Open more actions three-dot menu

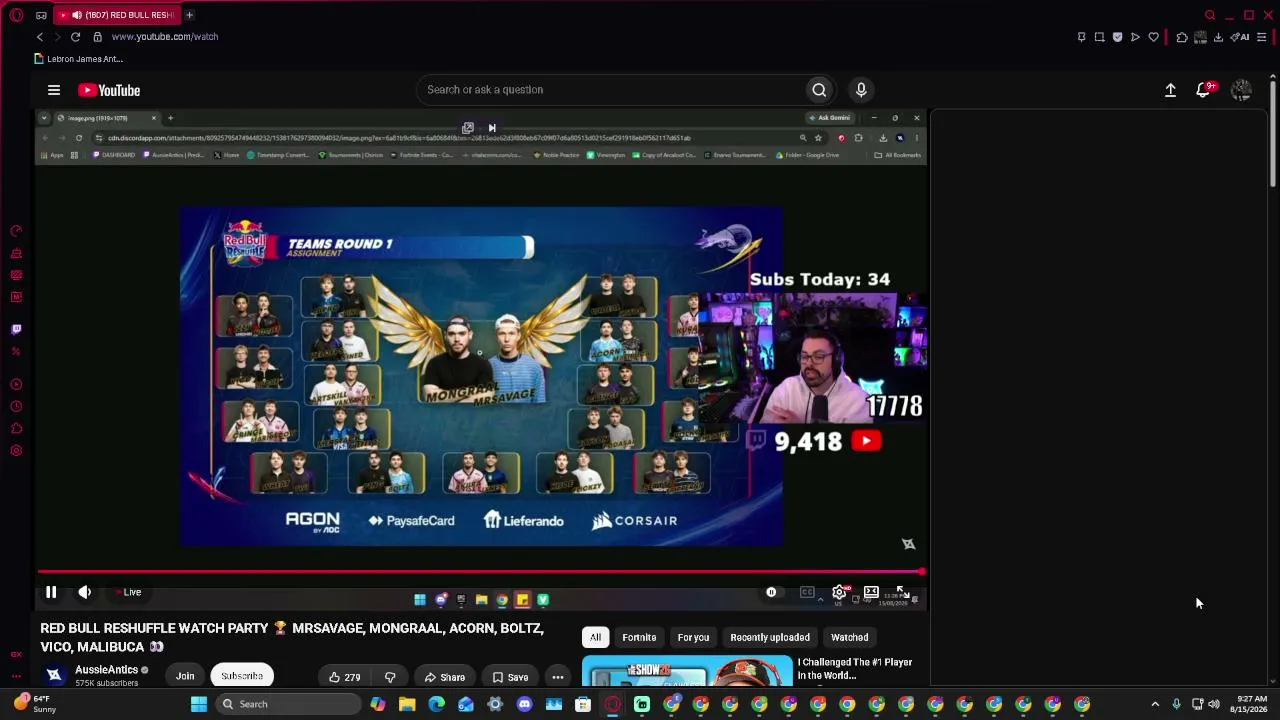click(558, 677)
